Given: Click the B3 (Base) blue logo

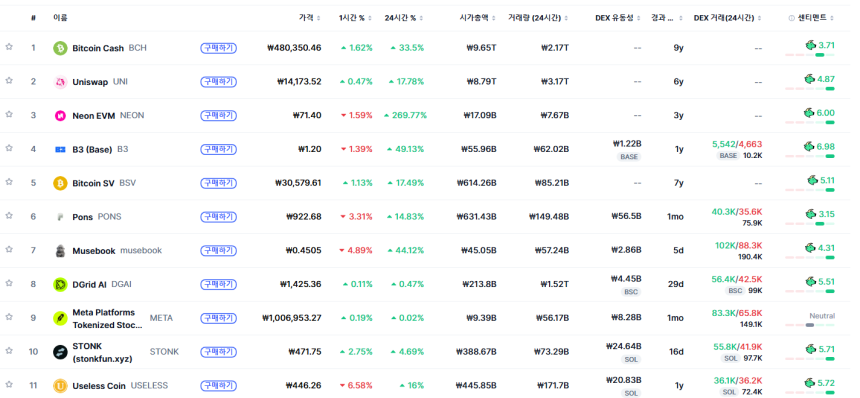Looking at the screenshot, I should [60, 150].
